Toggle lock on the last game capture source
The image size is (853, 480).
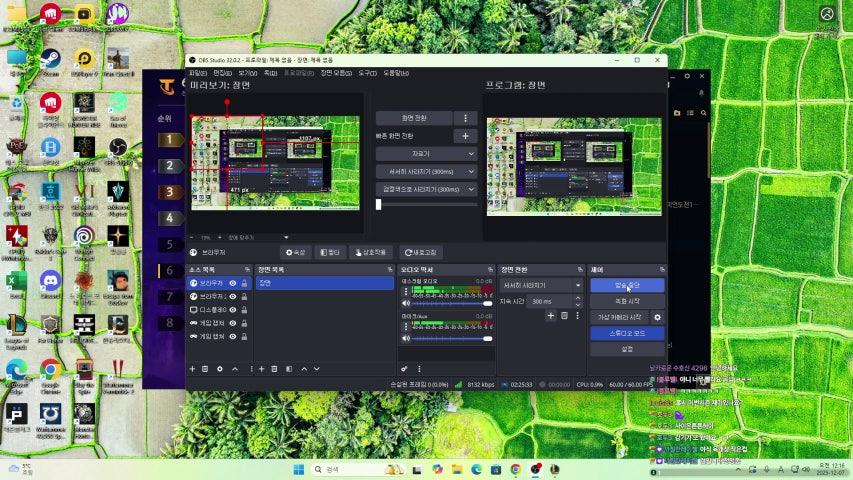pos(244,336)
